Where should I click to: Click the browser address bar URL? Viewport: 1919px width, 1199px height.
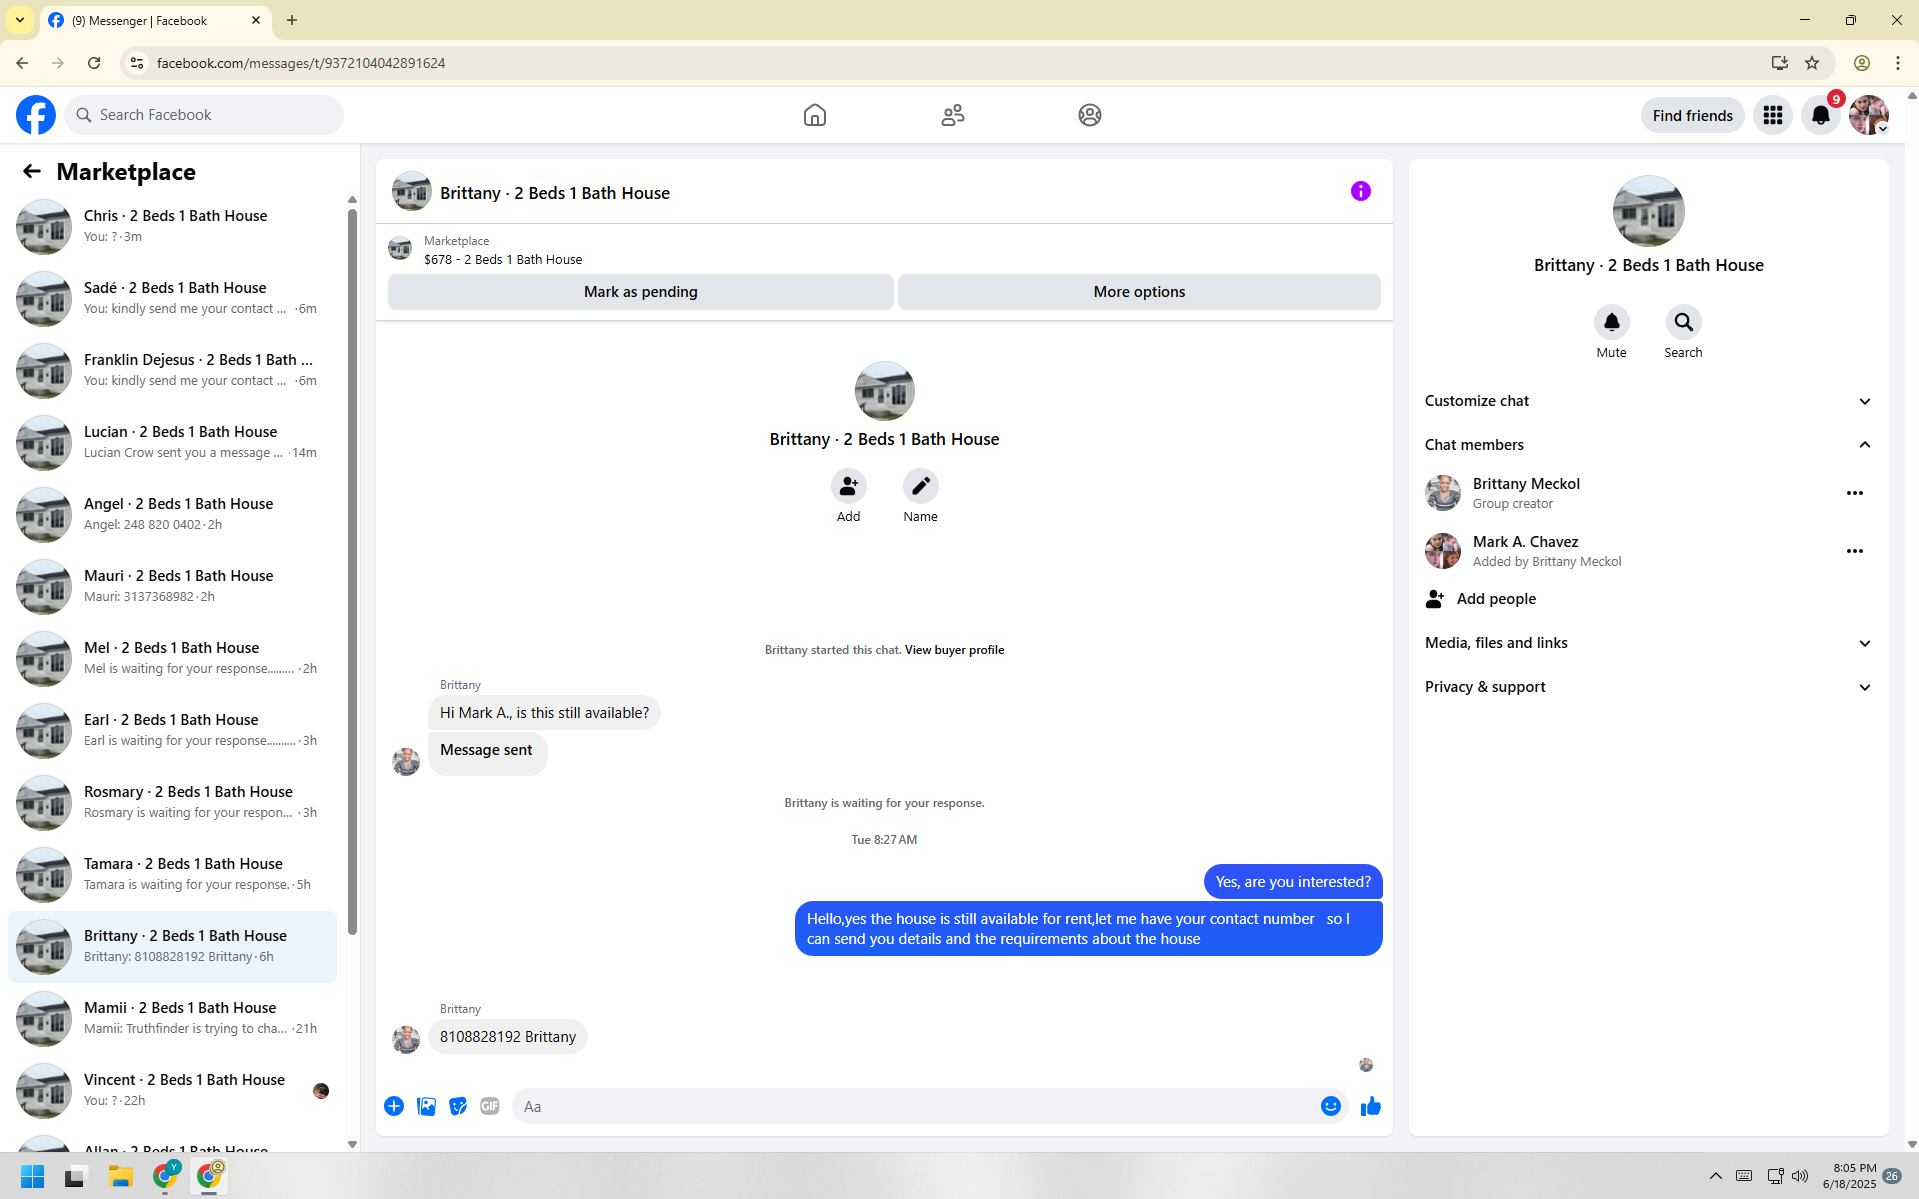(x=300, y=63)
